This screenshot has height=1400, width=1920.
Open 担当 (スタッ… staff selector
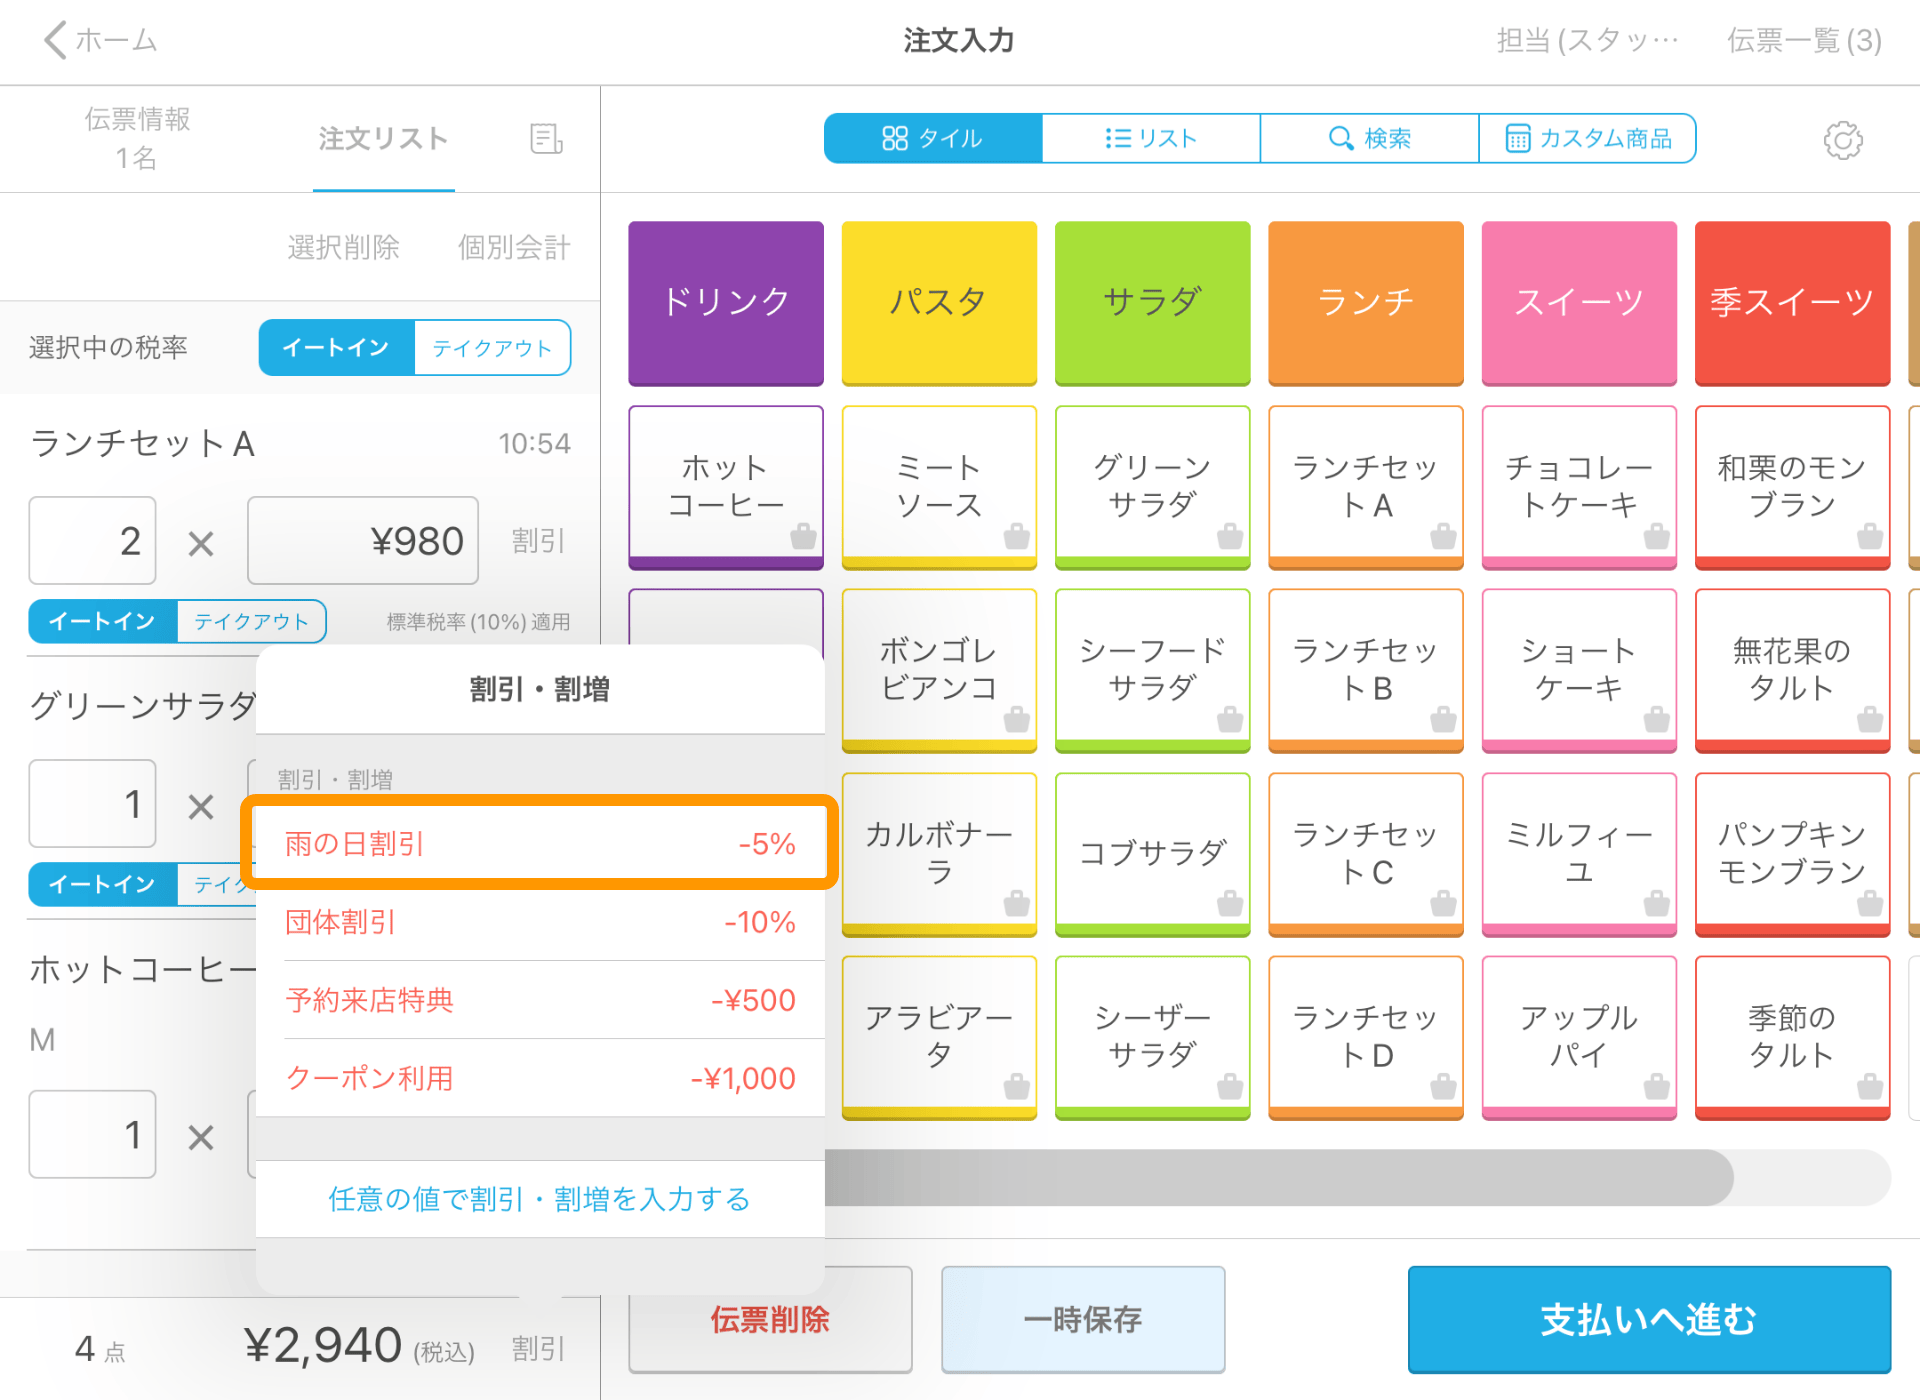pyautogui.click(x=1588, y=40)
